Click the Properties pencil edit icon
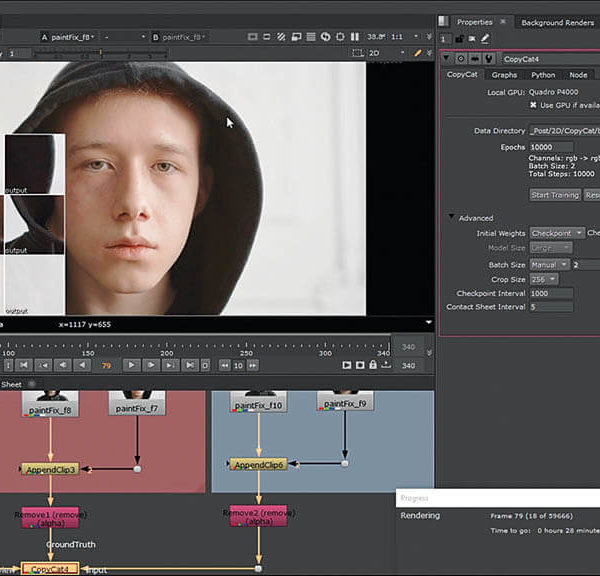600x576 pixels. 485,39
